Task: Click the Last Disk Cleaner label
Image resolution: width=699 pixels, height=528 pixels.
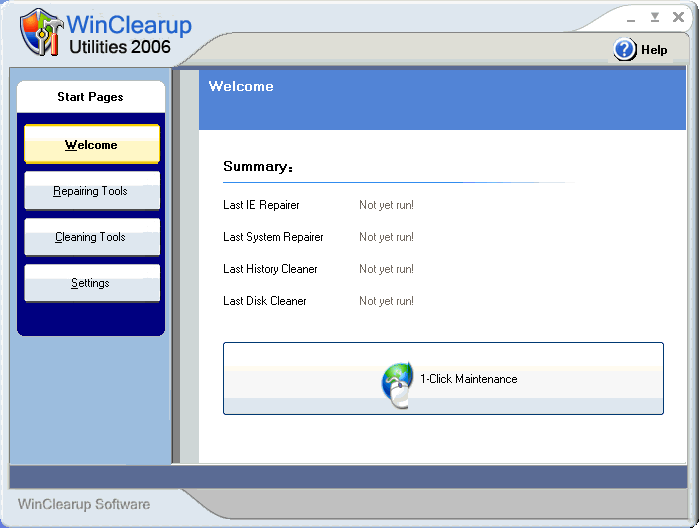Action: 265,301
